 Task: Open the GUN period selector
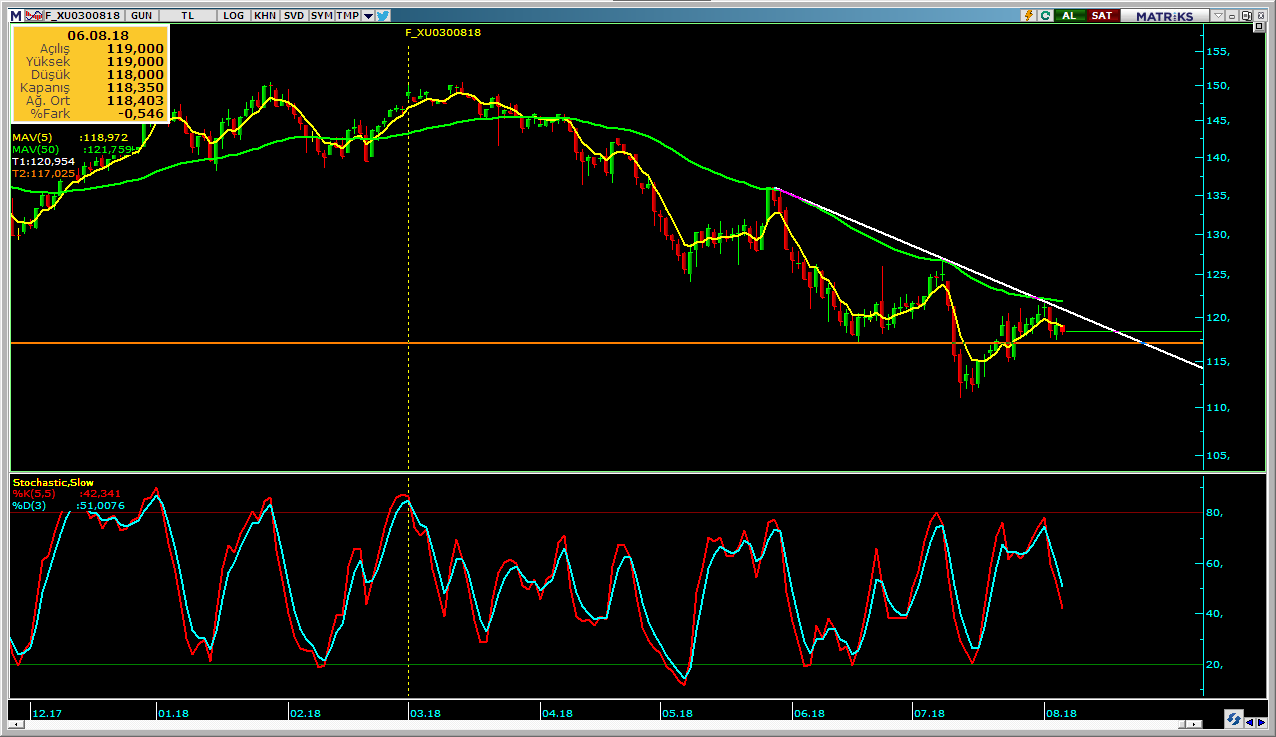[142, 16]
